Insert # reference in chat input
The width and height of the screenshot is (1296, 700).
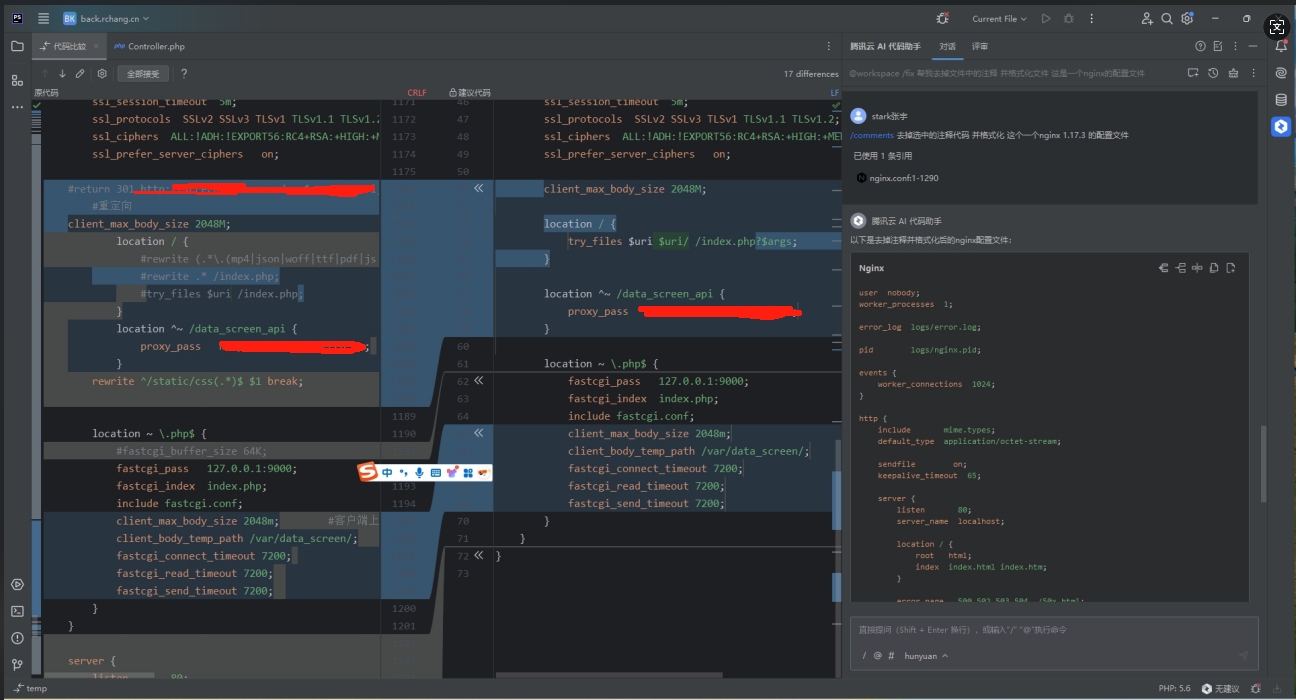point(891,656)
